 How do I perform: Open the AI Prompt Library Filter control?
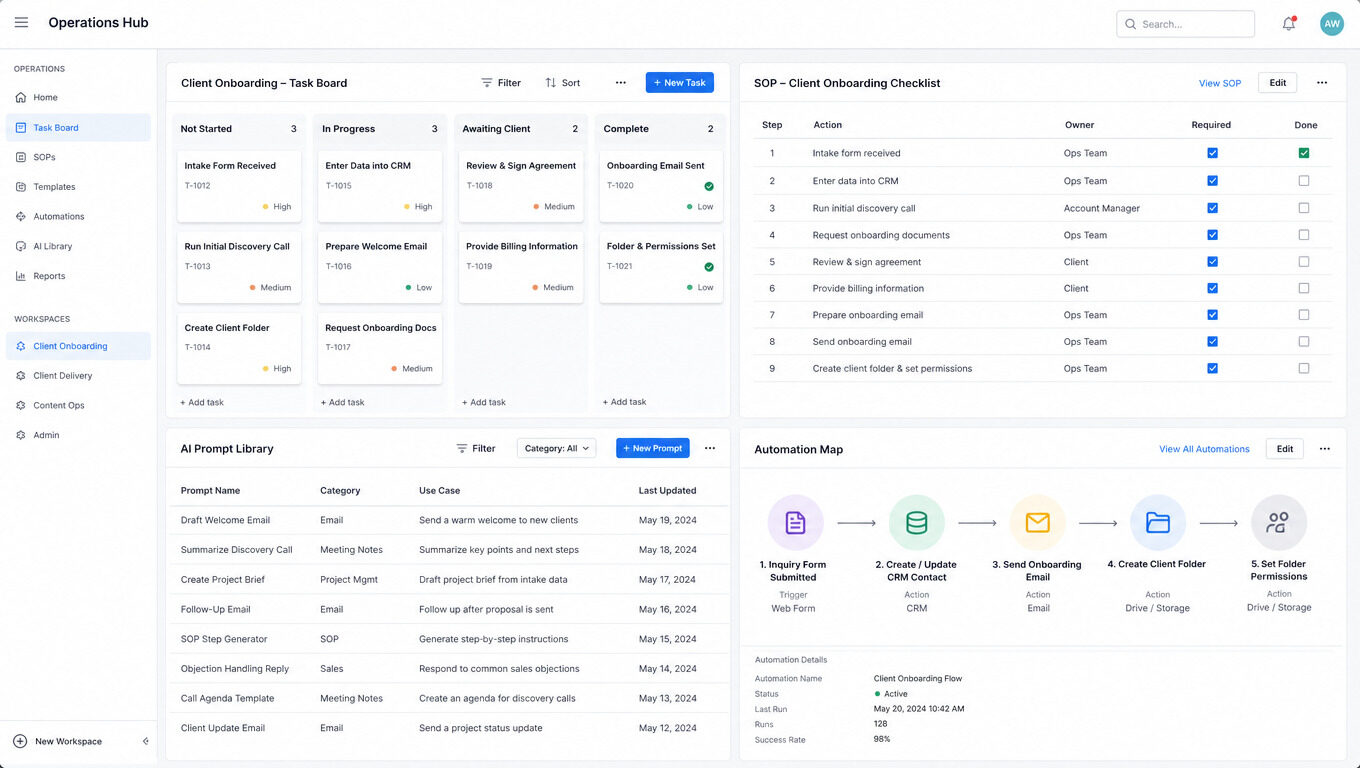[x=476, y=448]
